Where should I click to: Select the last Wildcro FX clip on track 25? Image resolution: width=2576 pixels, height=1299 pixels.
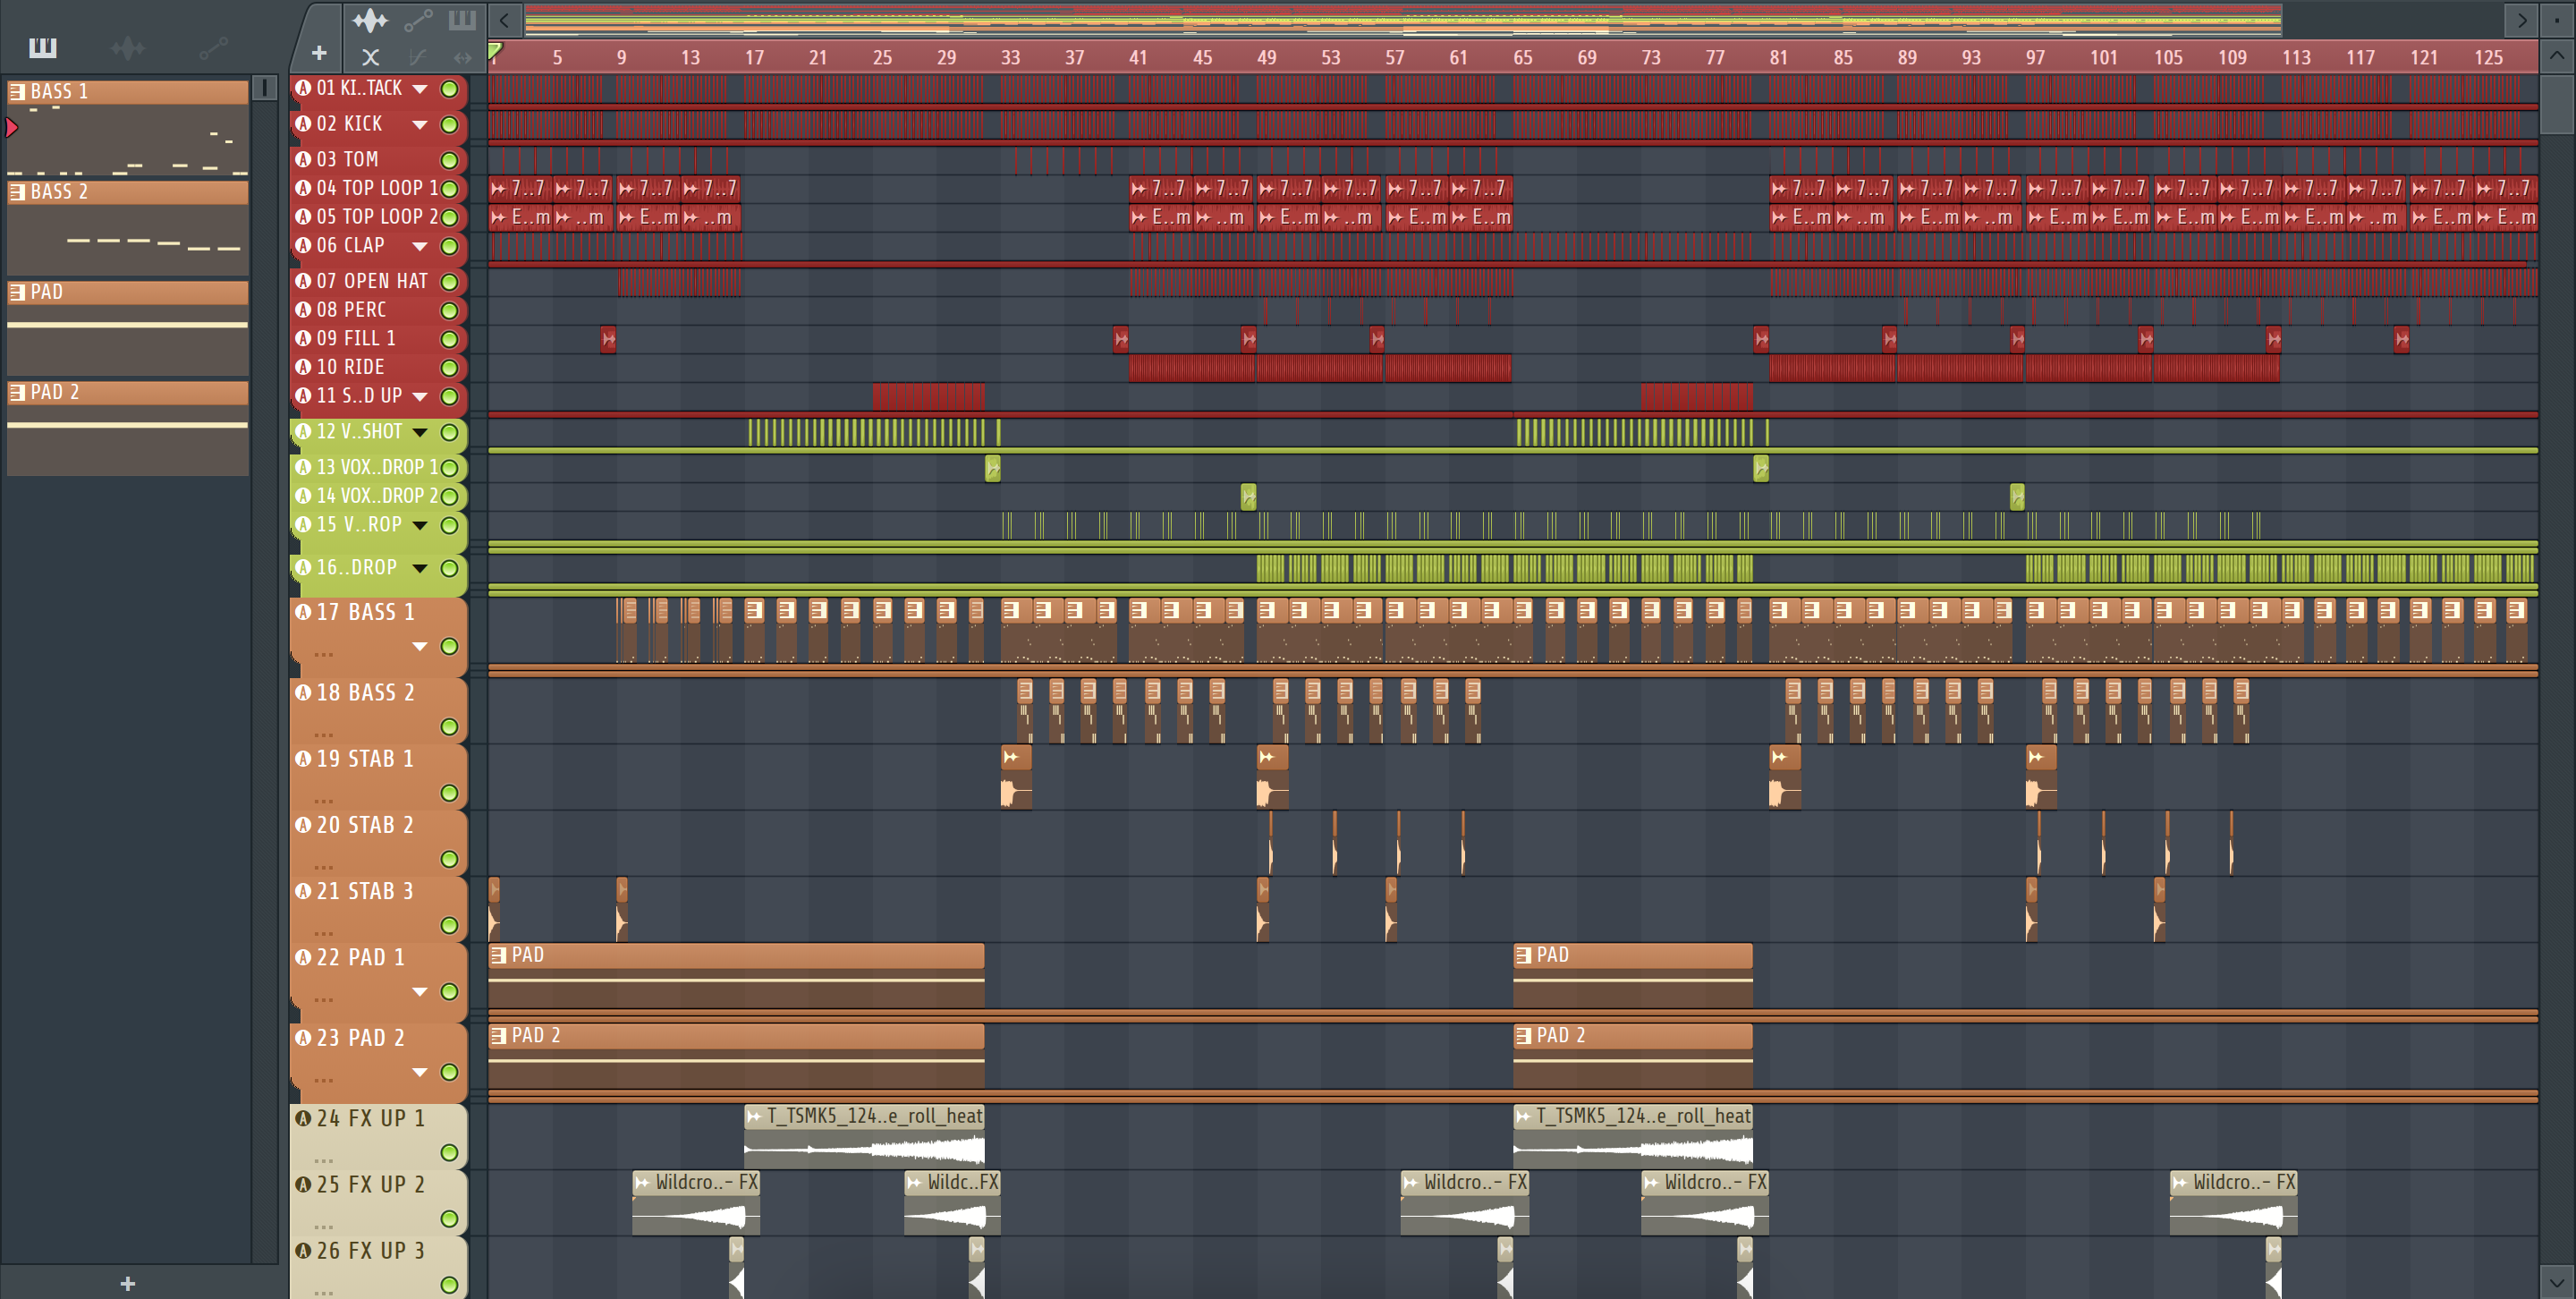click(x=2233, y=1202)
